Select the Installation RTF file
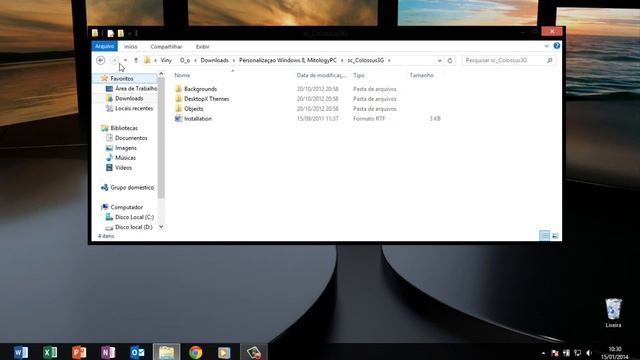This screenshot has height=360, width=640. [x=198, y=118]
